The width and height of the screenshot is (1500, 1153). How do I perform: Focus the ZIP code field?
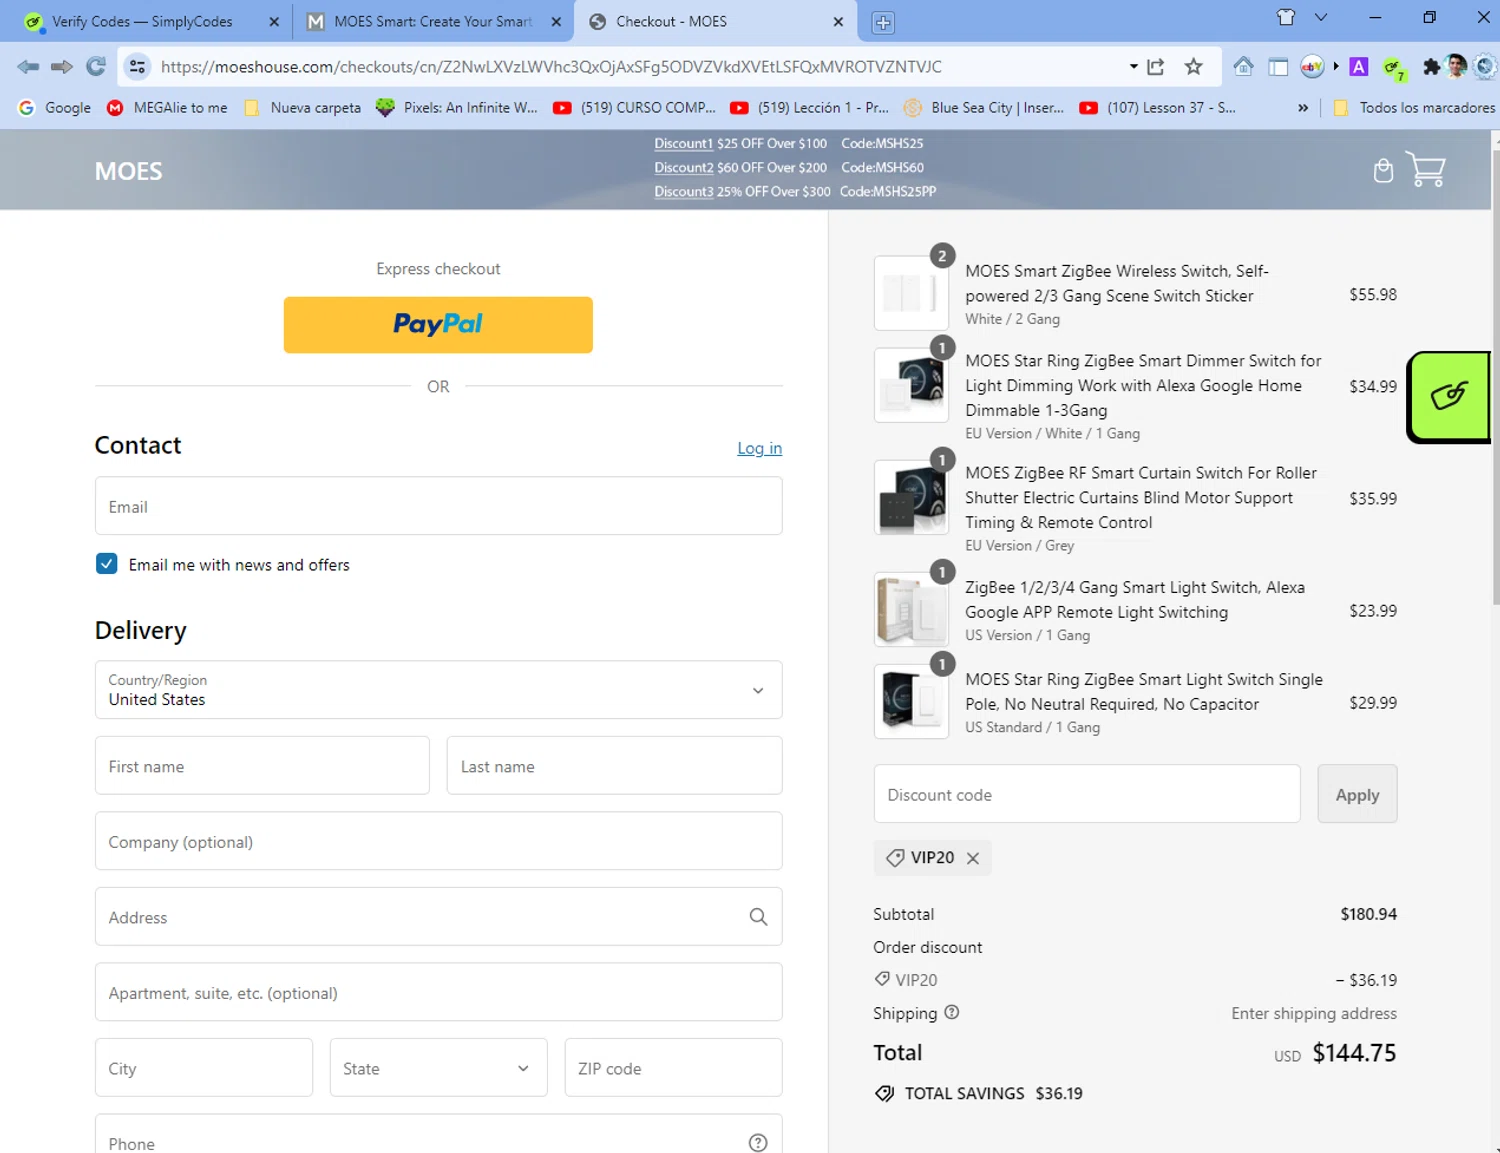coord(673,1068)
